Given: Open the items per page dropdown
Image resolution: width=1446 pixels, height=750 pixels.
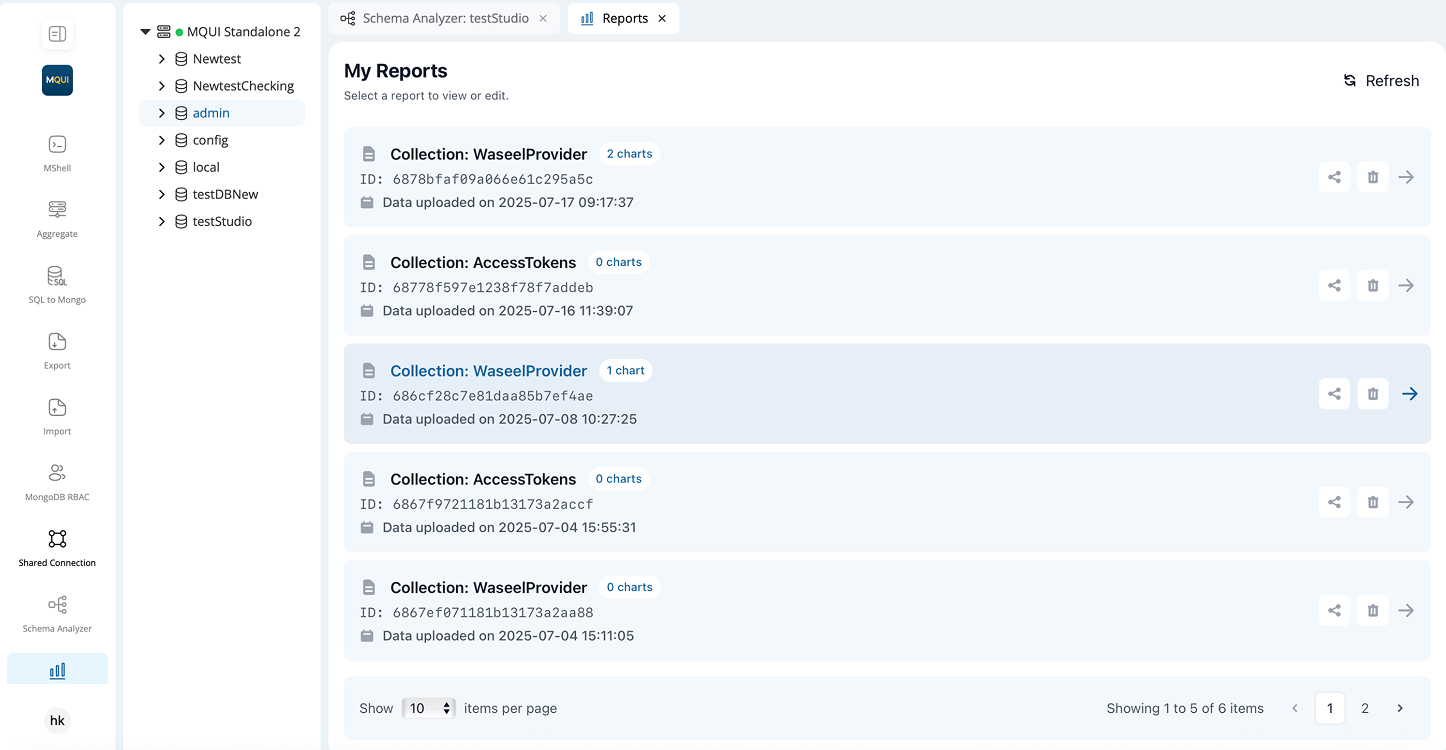Looking at the screenshot, I should click(429, 708).
